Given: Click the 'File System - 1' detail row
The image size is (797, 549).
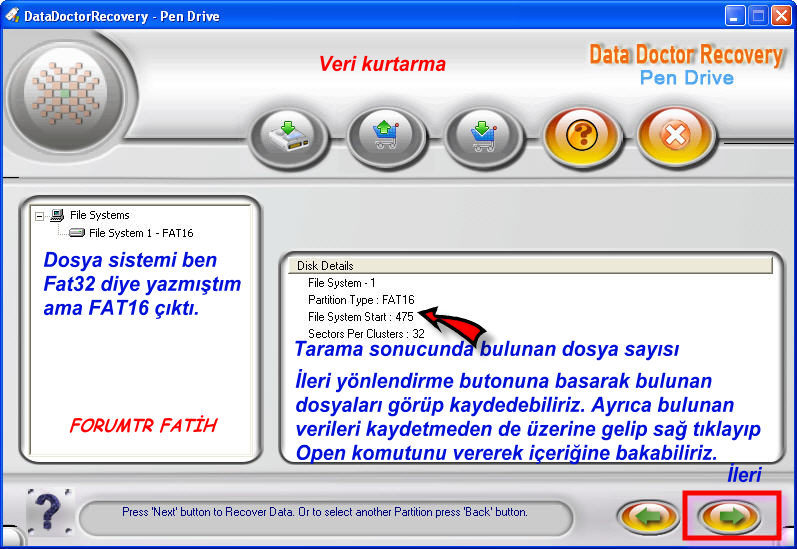Looking at the screenshot, I should pos(342,283).
